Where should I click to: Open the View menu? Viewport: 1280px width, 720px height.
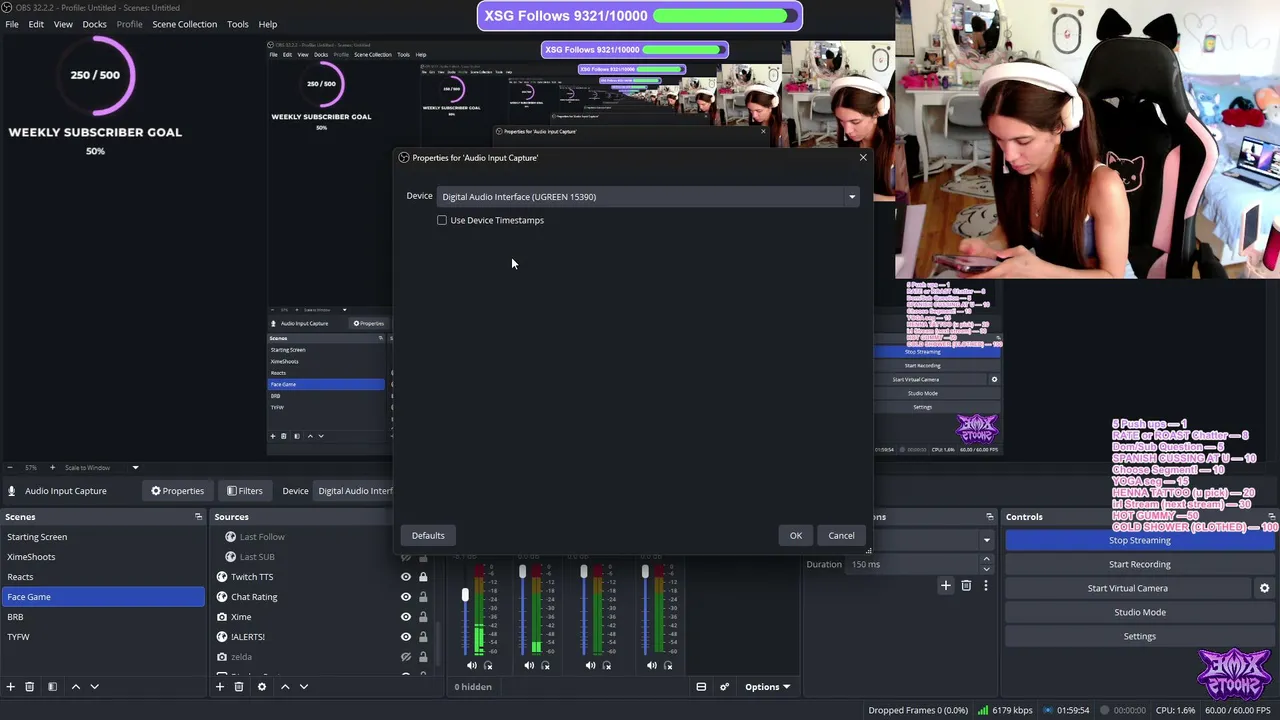pos(63,24)
